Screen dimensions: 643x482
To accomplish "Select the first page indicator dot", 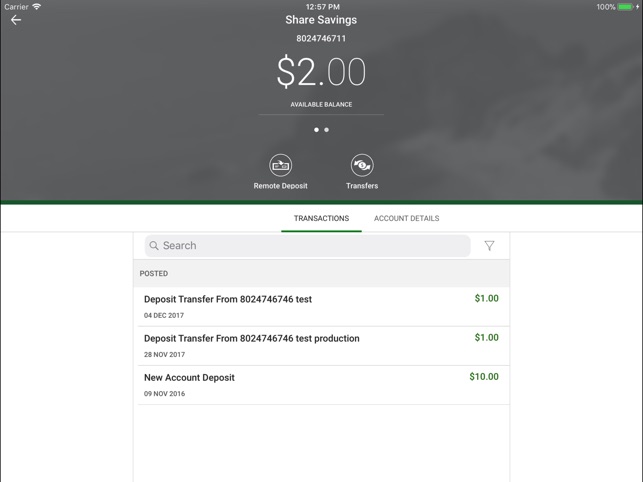I will click(x=316, y=130).
